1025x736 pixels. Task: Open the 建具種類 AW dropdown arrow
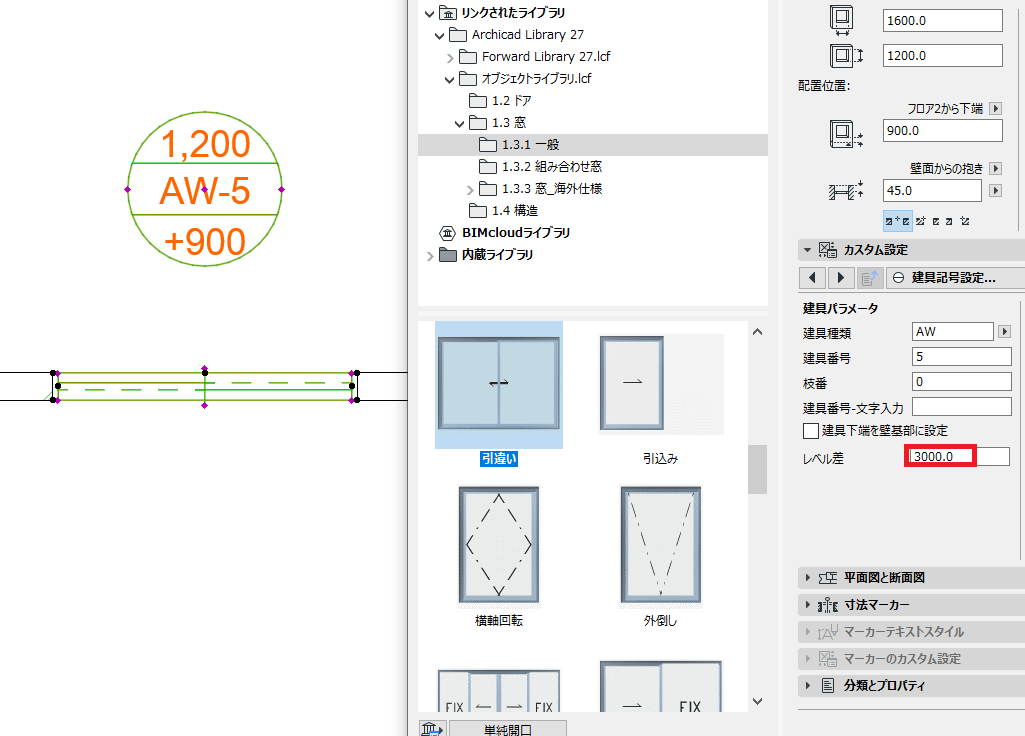[x=1005, y=332]
